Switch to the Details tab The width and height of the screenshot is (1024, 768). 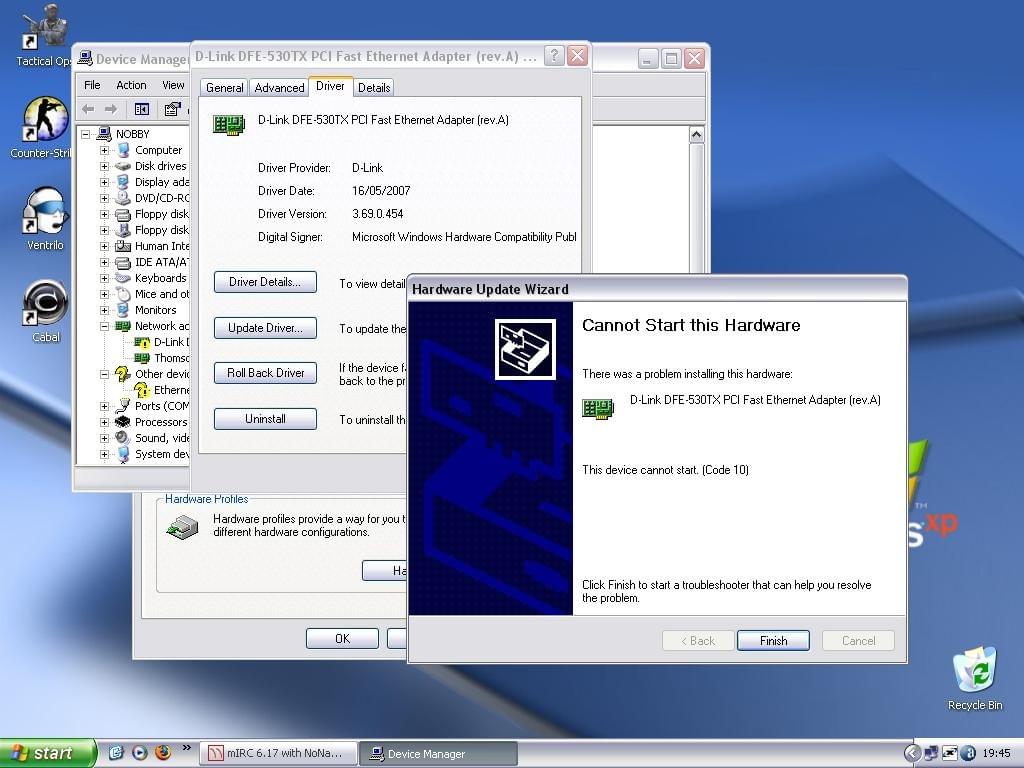click(x=373, y=88)
